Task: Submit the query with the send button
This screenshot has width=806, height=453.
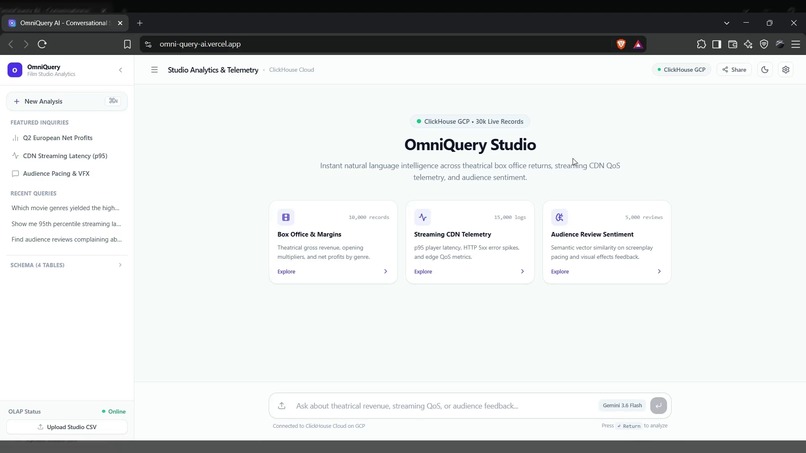Action: point(658,406)
